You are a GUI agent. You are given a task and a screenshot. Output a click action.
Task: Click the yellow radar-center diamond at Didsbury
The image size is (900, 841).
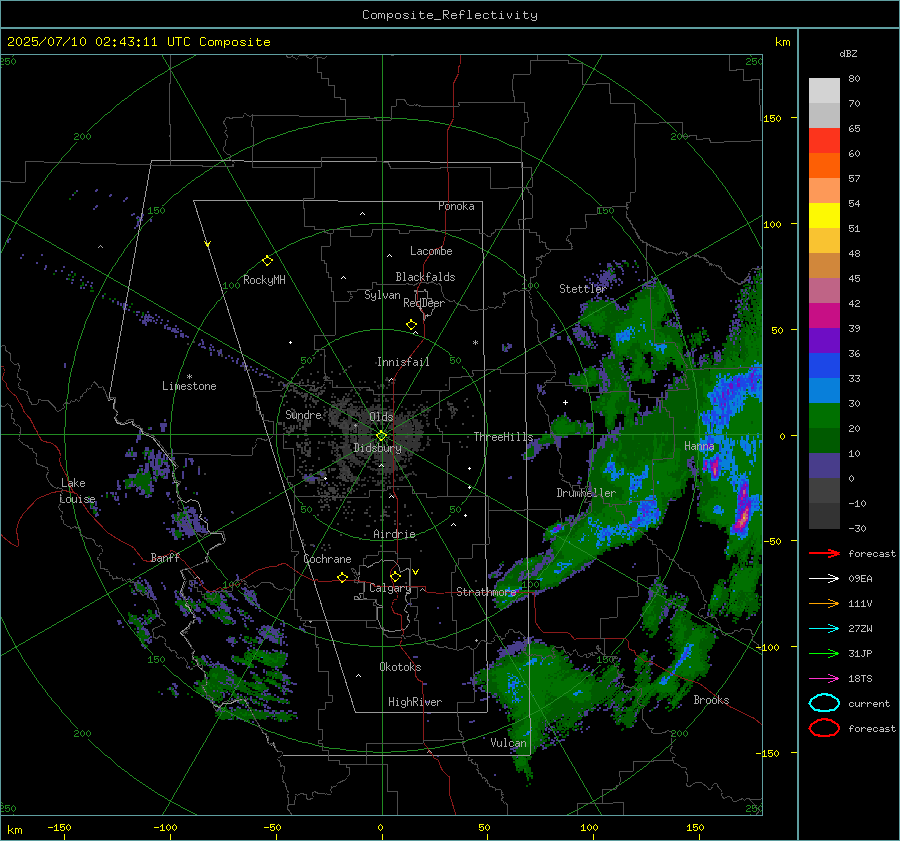tap(381, 436)
